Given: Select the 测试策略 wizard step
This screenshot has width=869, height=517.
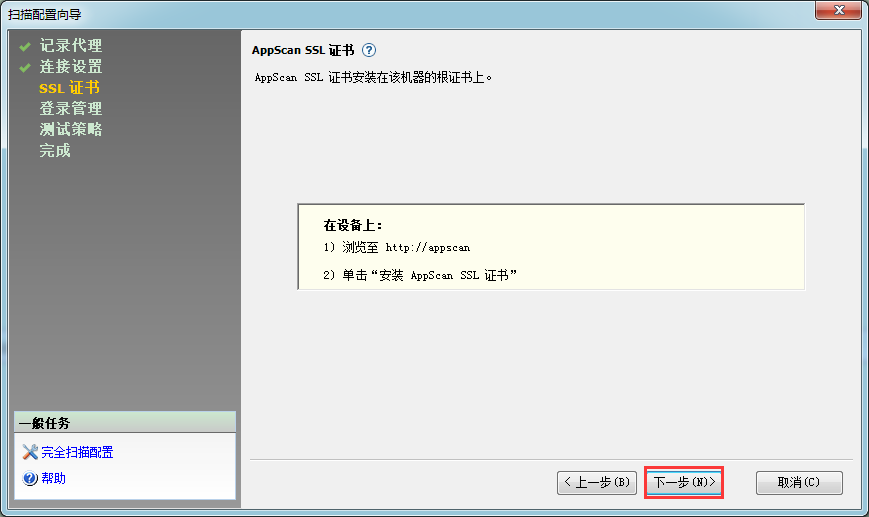Looking at the screenshot, I should 70,130.
